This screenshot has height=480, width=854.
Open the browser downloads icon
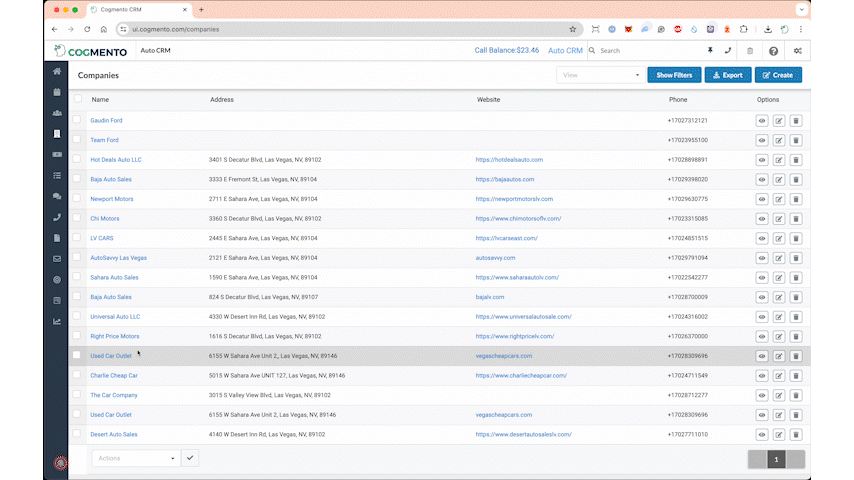pyautogui.click(x=767, y=29)
